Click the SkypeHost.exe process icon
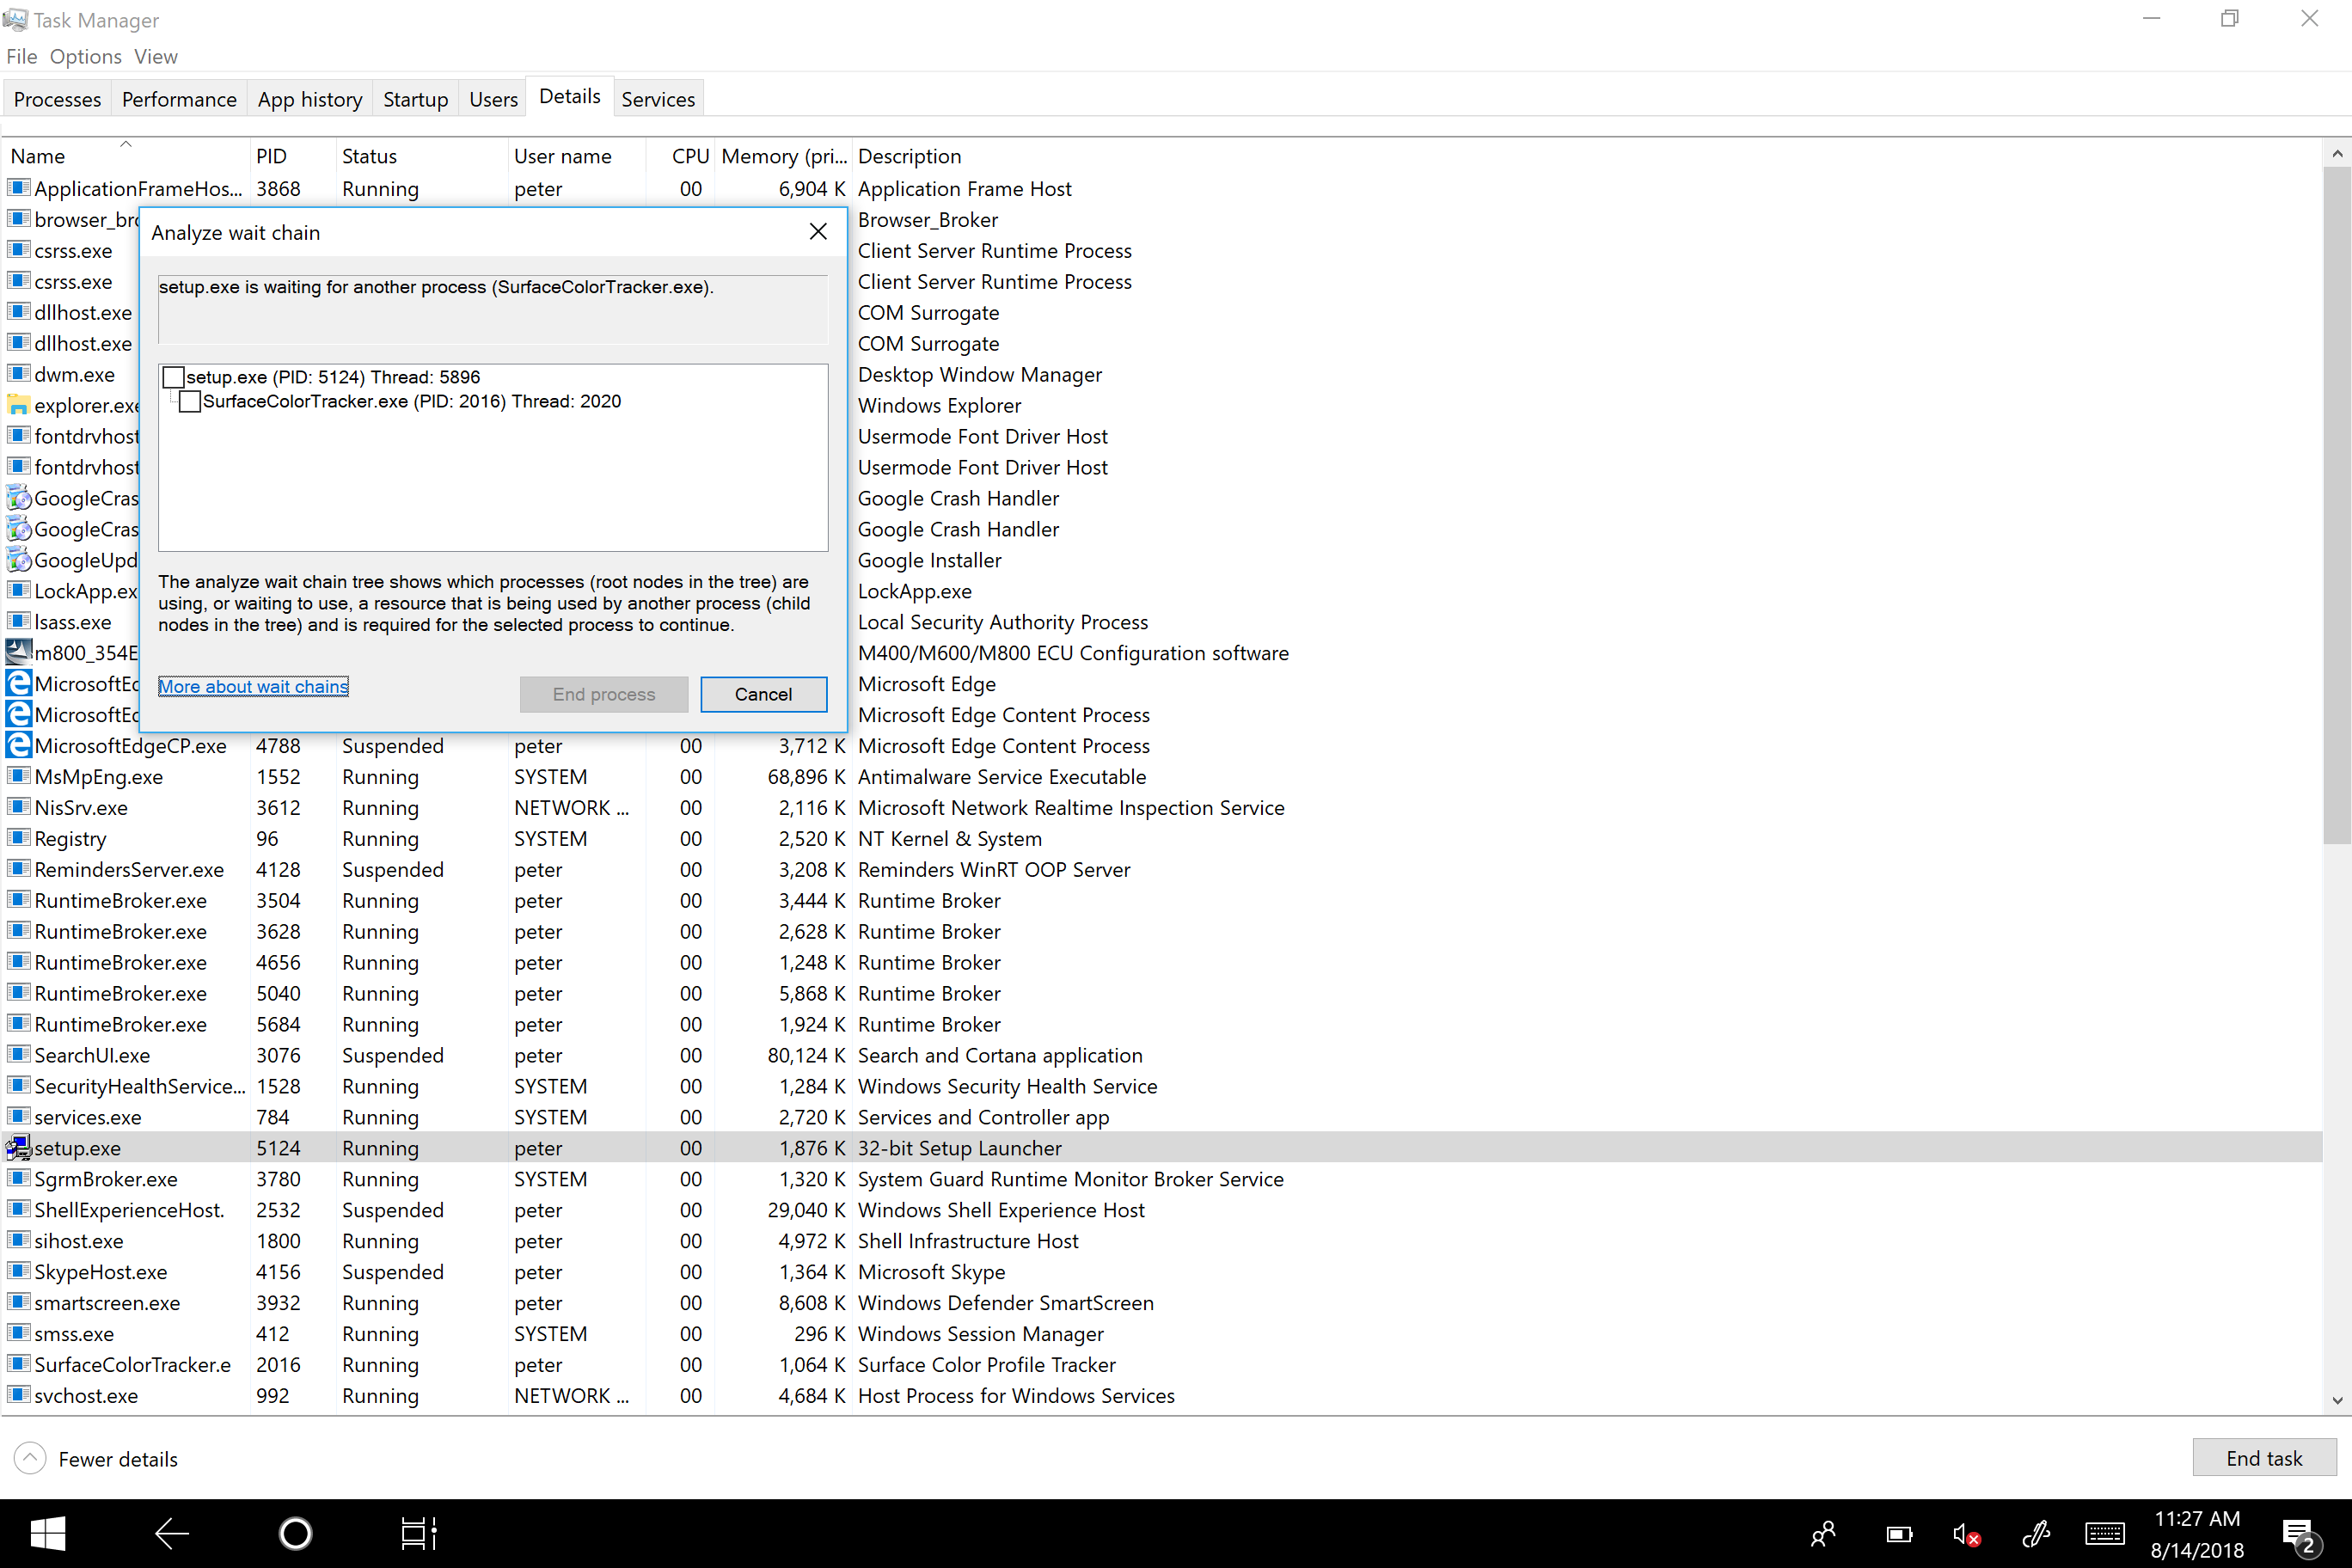Viewport: 2352px width, 1568px height. [18, 1271]
